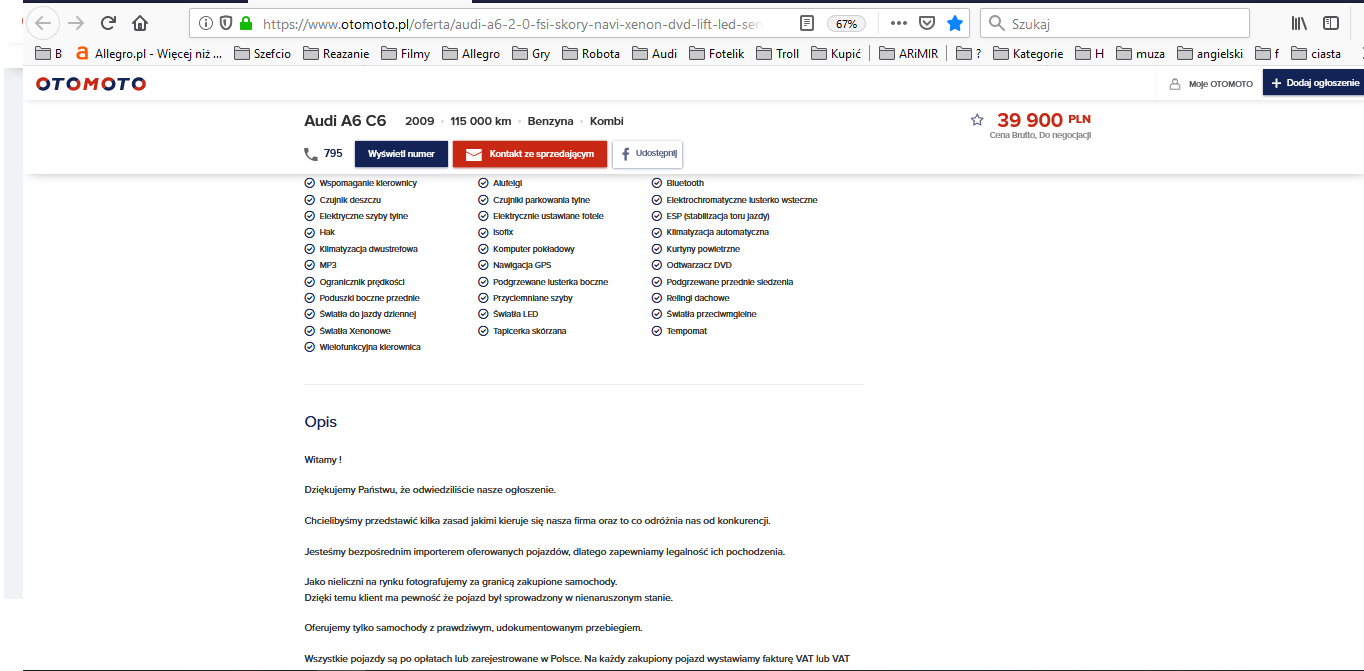Toggle the blue bookmark star
This screenshot has width=1364, height=671.
955,23
